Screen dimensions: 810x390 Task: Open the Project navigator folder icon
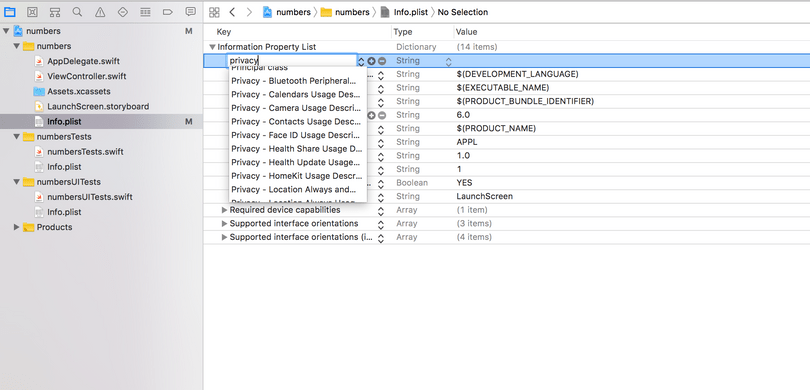tap(9, 12)
